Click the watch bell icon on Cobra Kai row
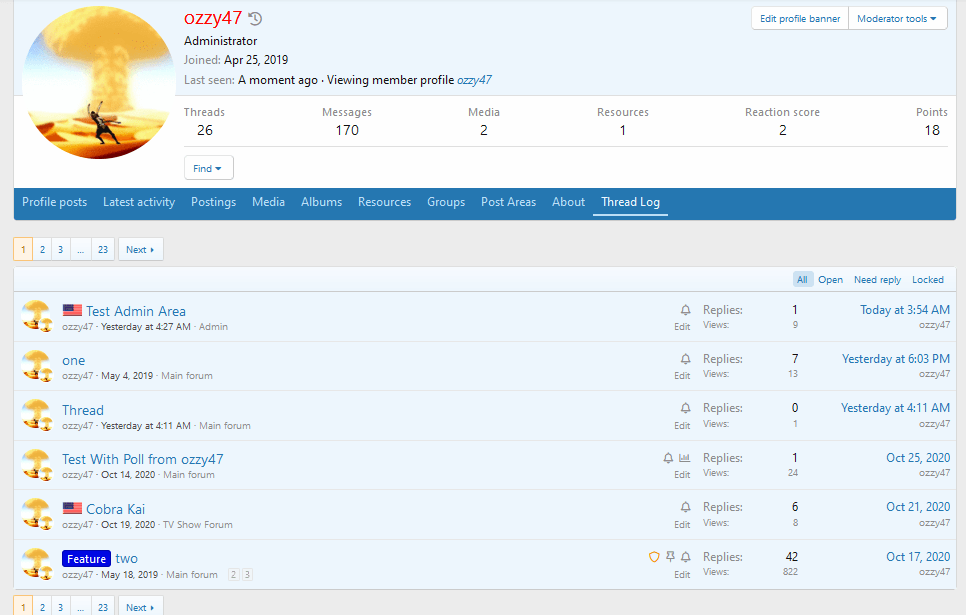Viewport: 966px width, 615px height. tap(685, 508)
